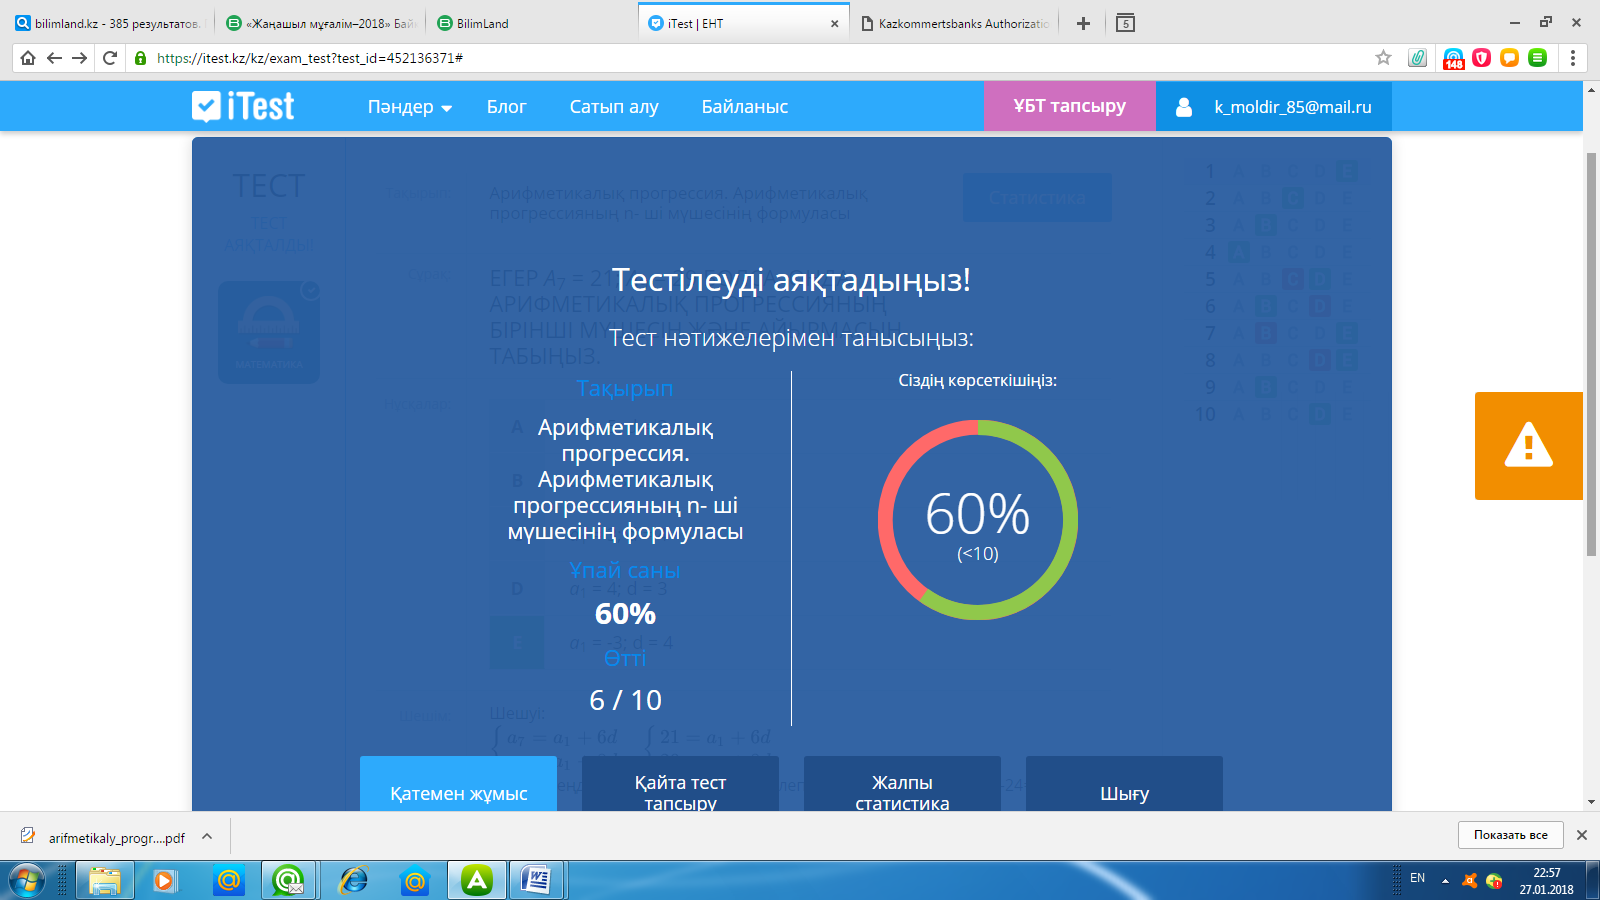Click the Windows Start button
The image size is (1600, 900).
[27, 881]
